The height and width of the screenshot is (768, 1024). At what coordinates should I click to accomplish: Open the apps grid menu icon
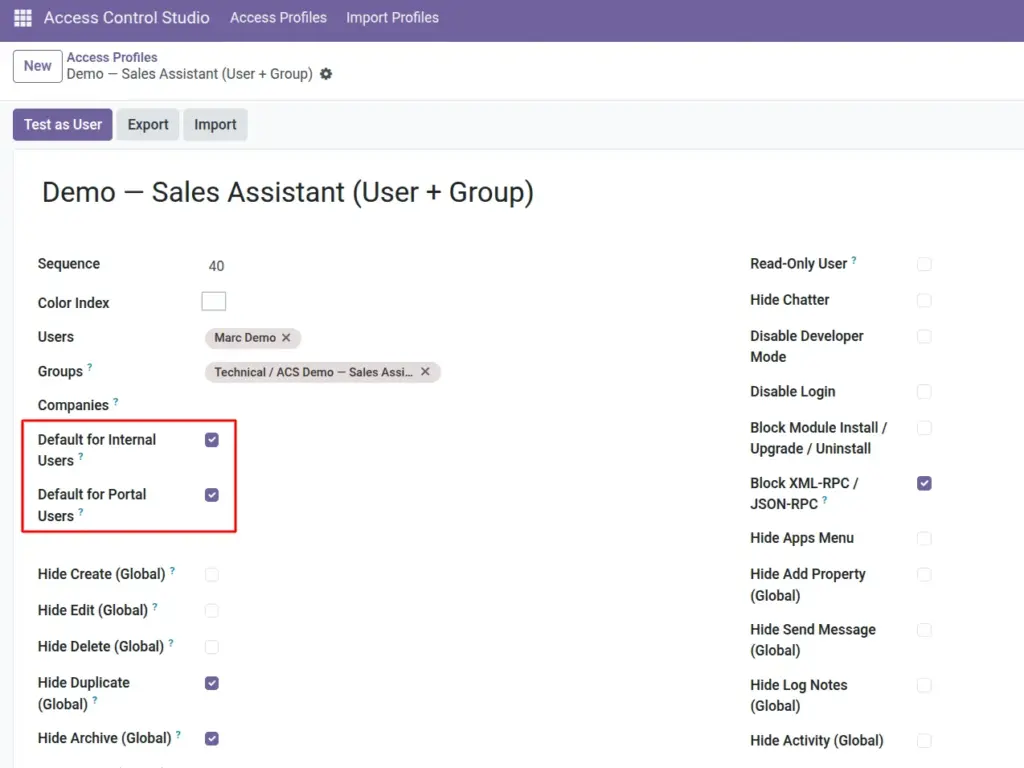[x=23, y=18]
